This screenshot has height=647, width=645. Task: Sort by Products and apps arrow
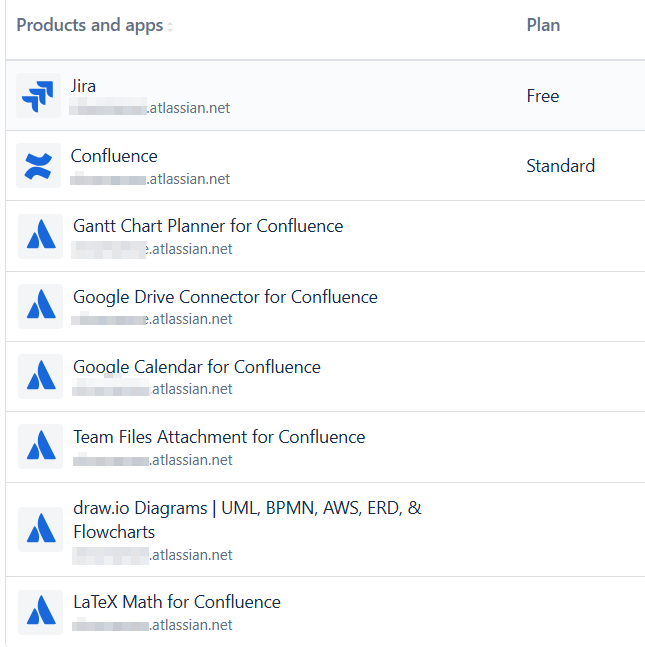point(170,26)
